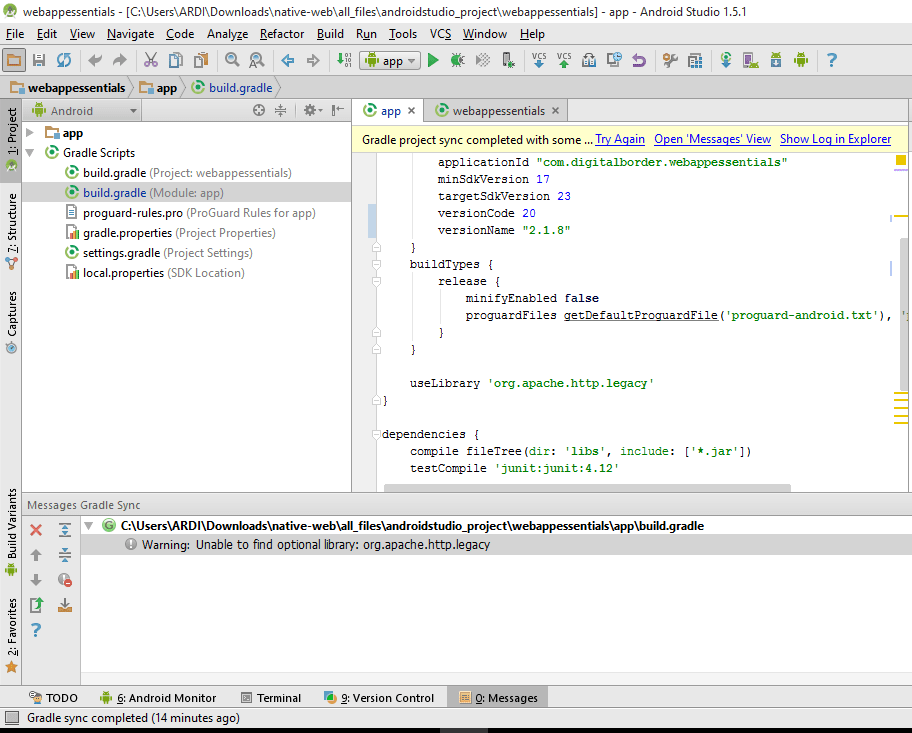
Task: Collapse the build.gradle path node in Messages
Action: [89, 526]
